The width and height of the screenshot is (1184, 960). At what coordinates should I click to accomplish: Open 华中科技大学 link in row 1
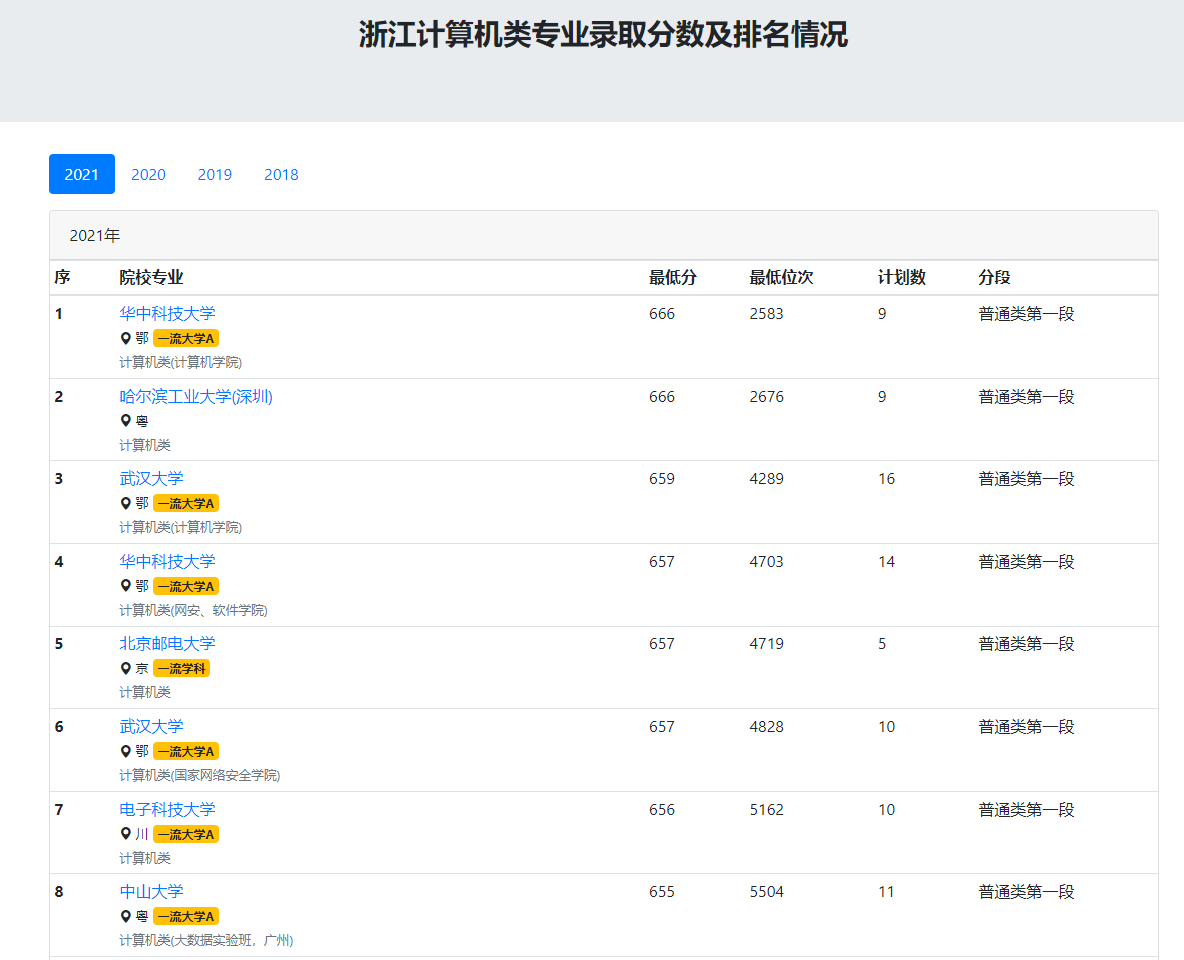tap(167, 313)
